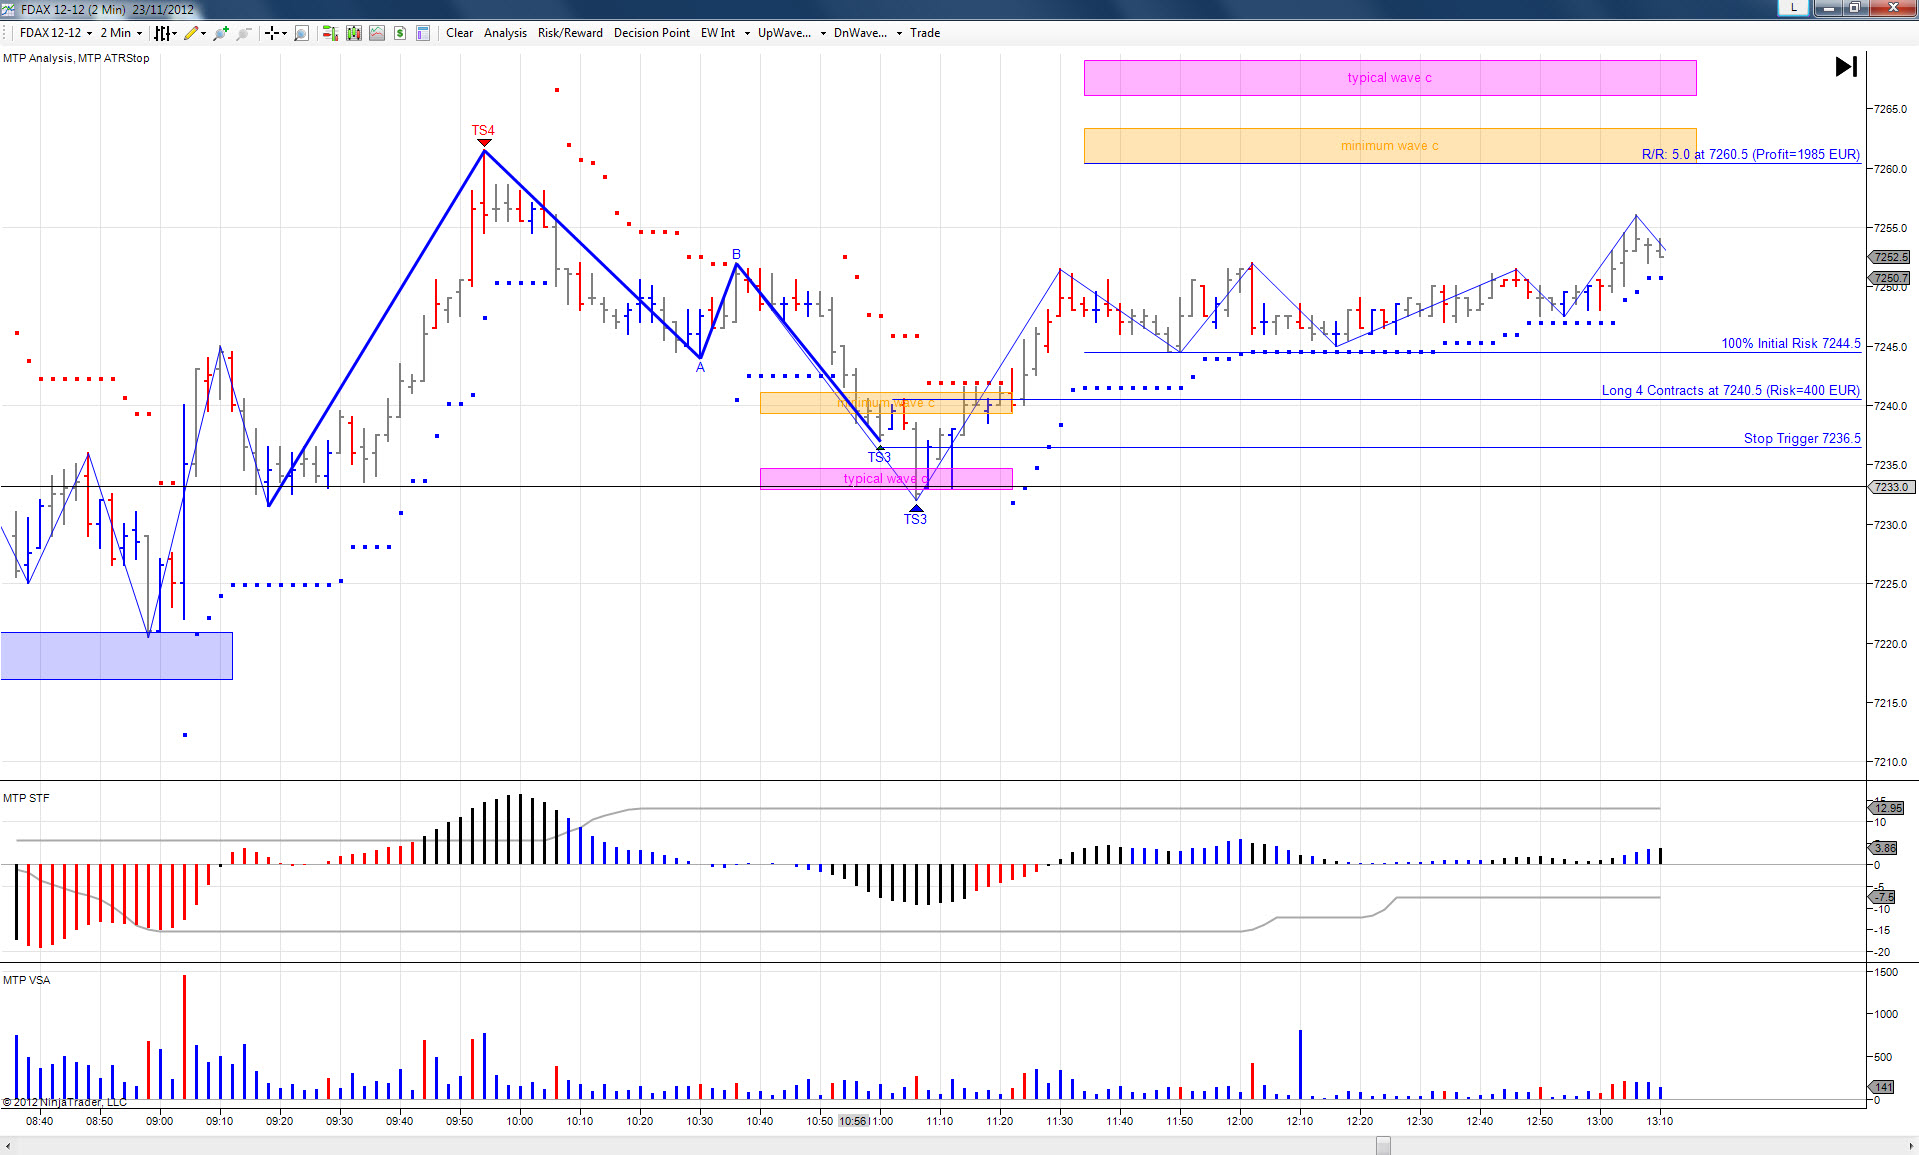The image size is (1919, 1155).
Task: Click the 10:56 highlighted time label
Action: pyautogui.click(x=853, y=1121)
